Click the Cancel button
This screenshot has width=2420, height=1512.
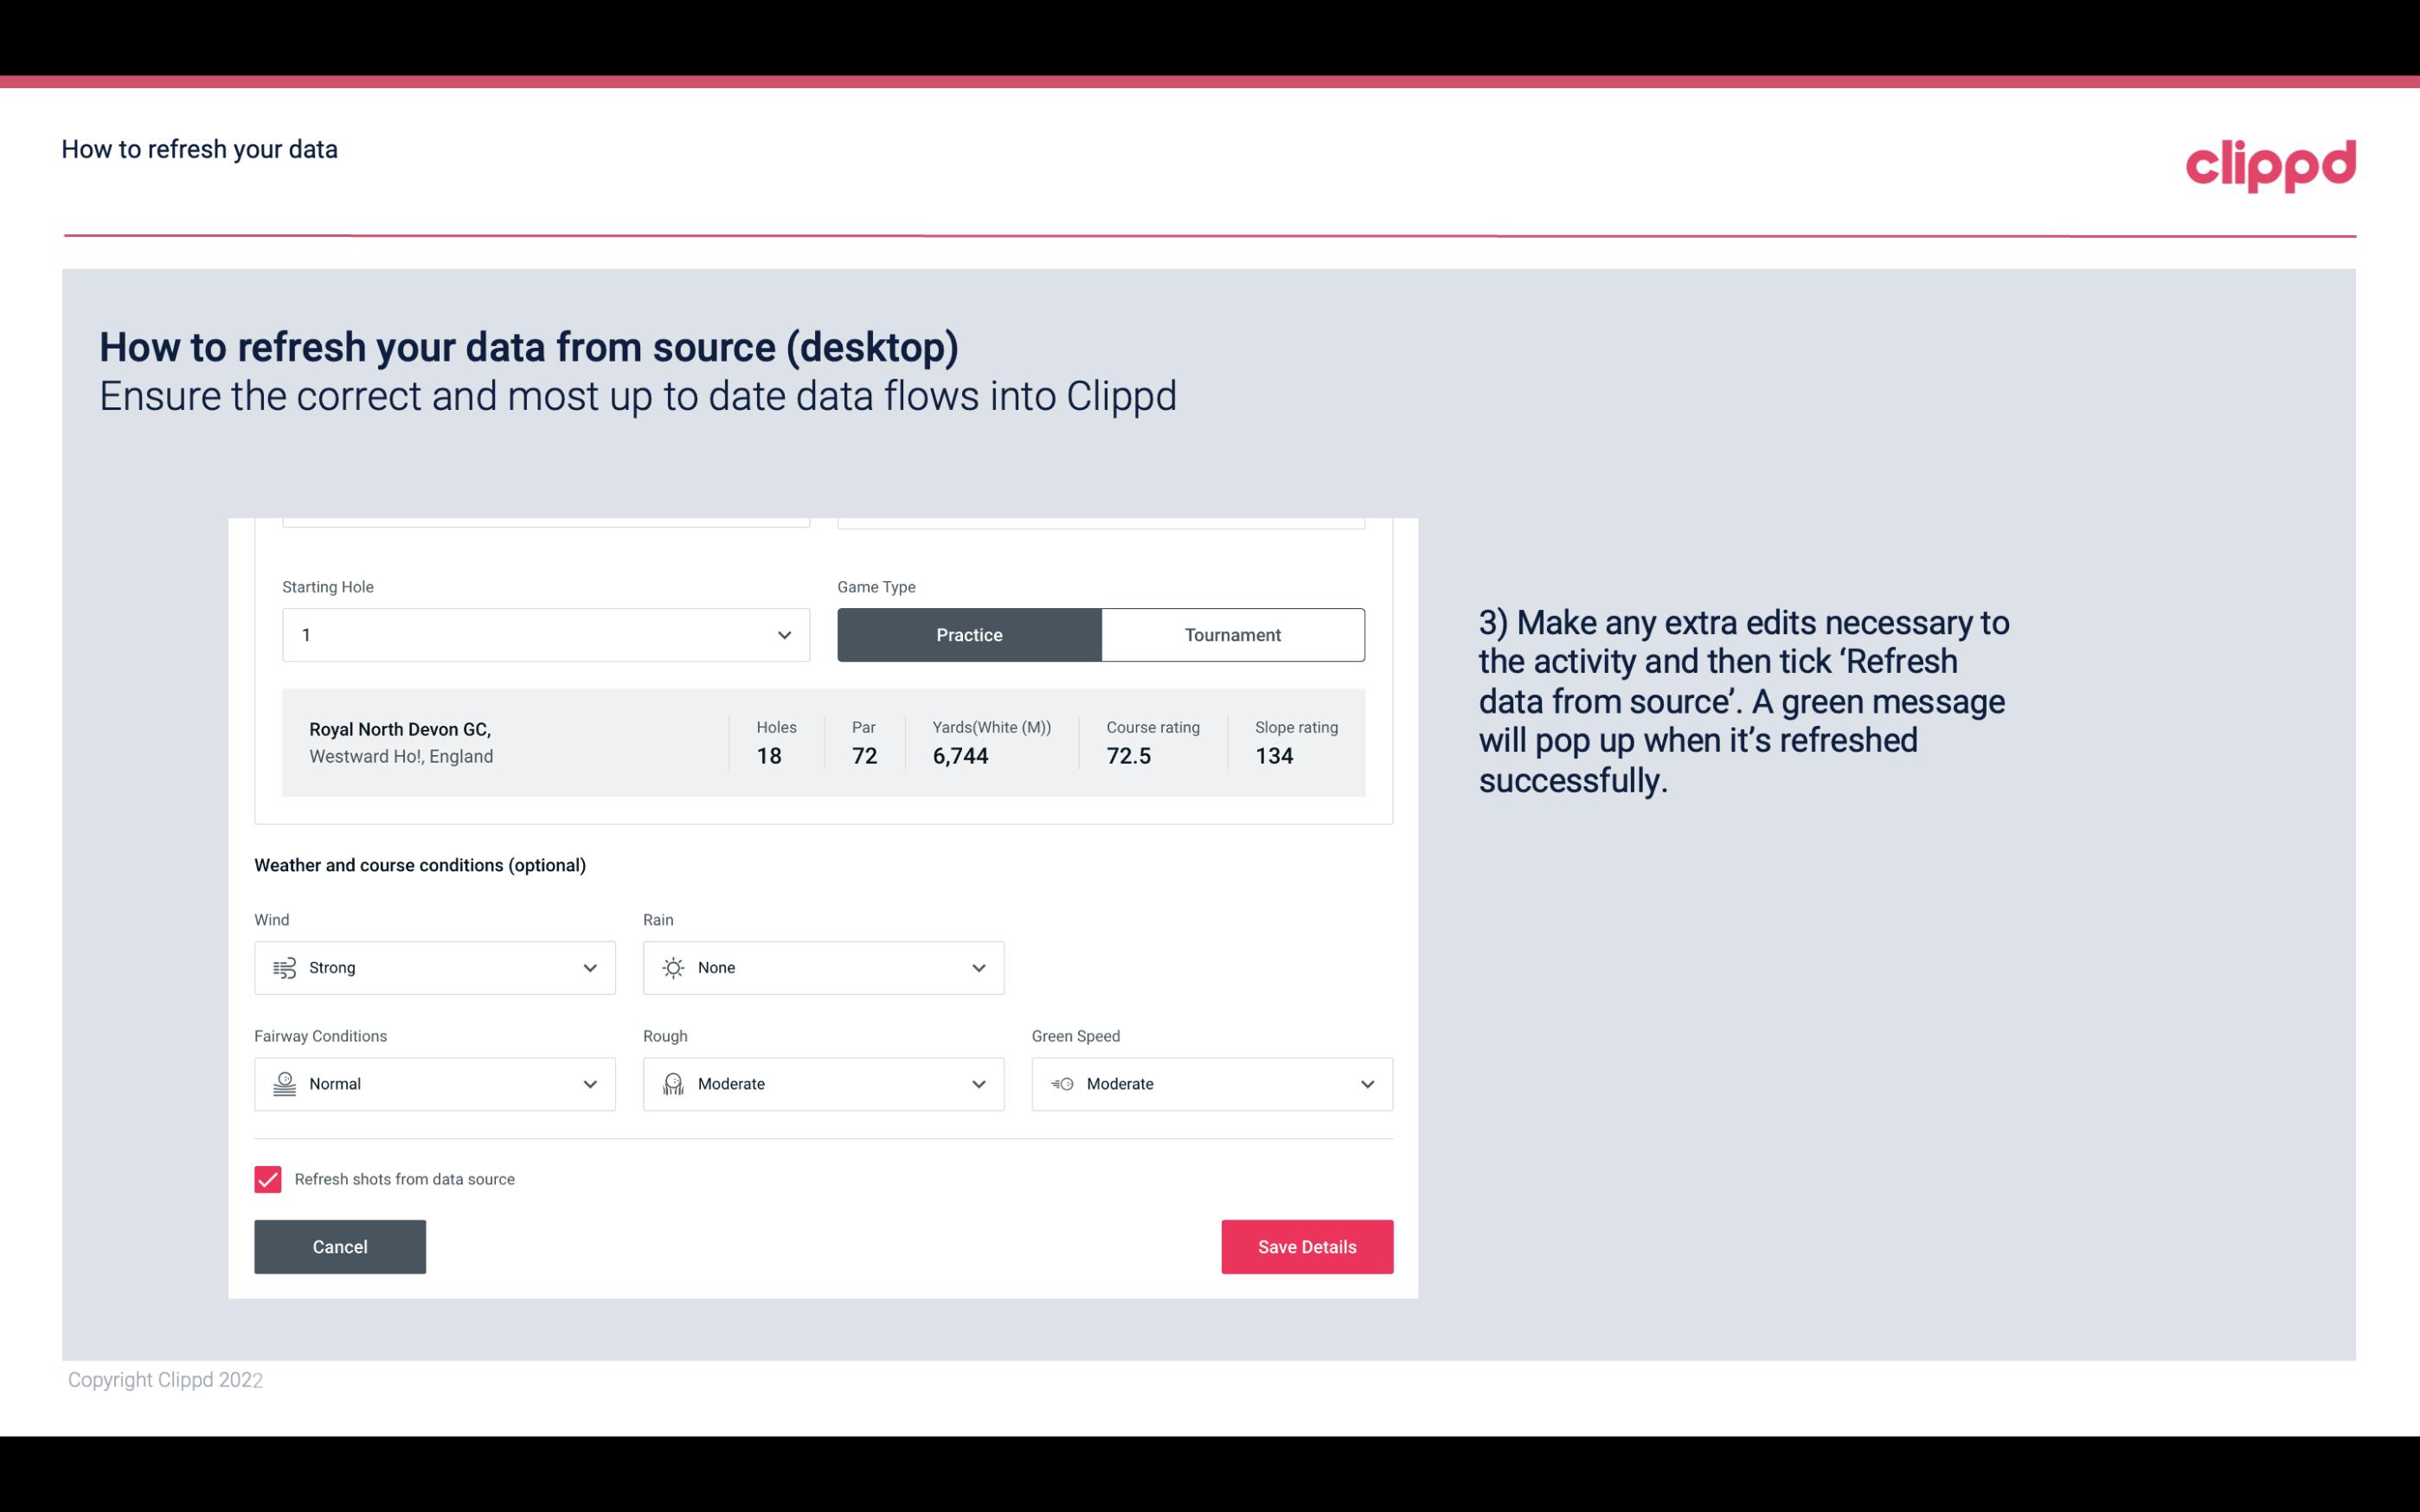coord(340,1247)
